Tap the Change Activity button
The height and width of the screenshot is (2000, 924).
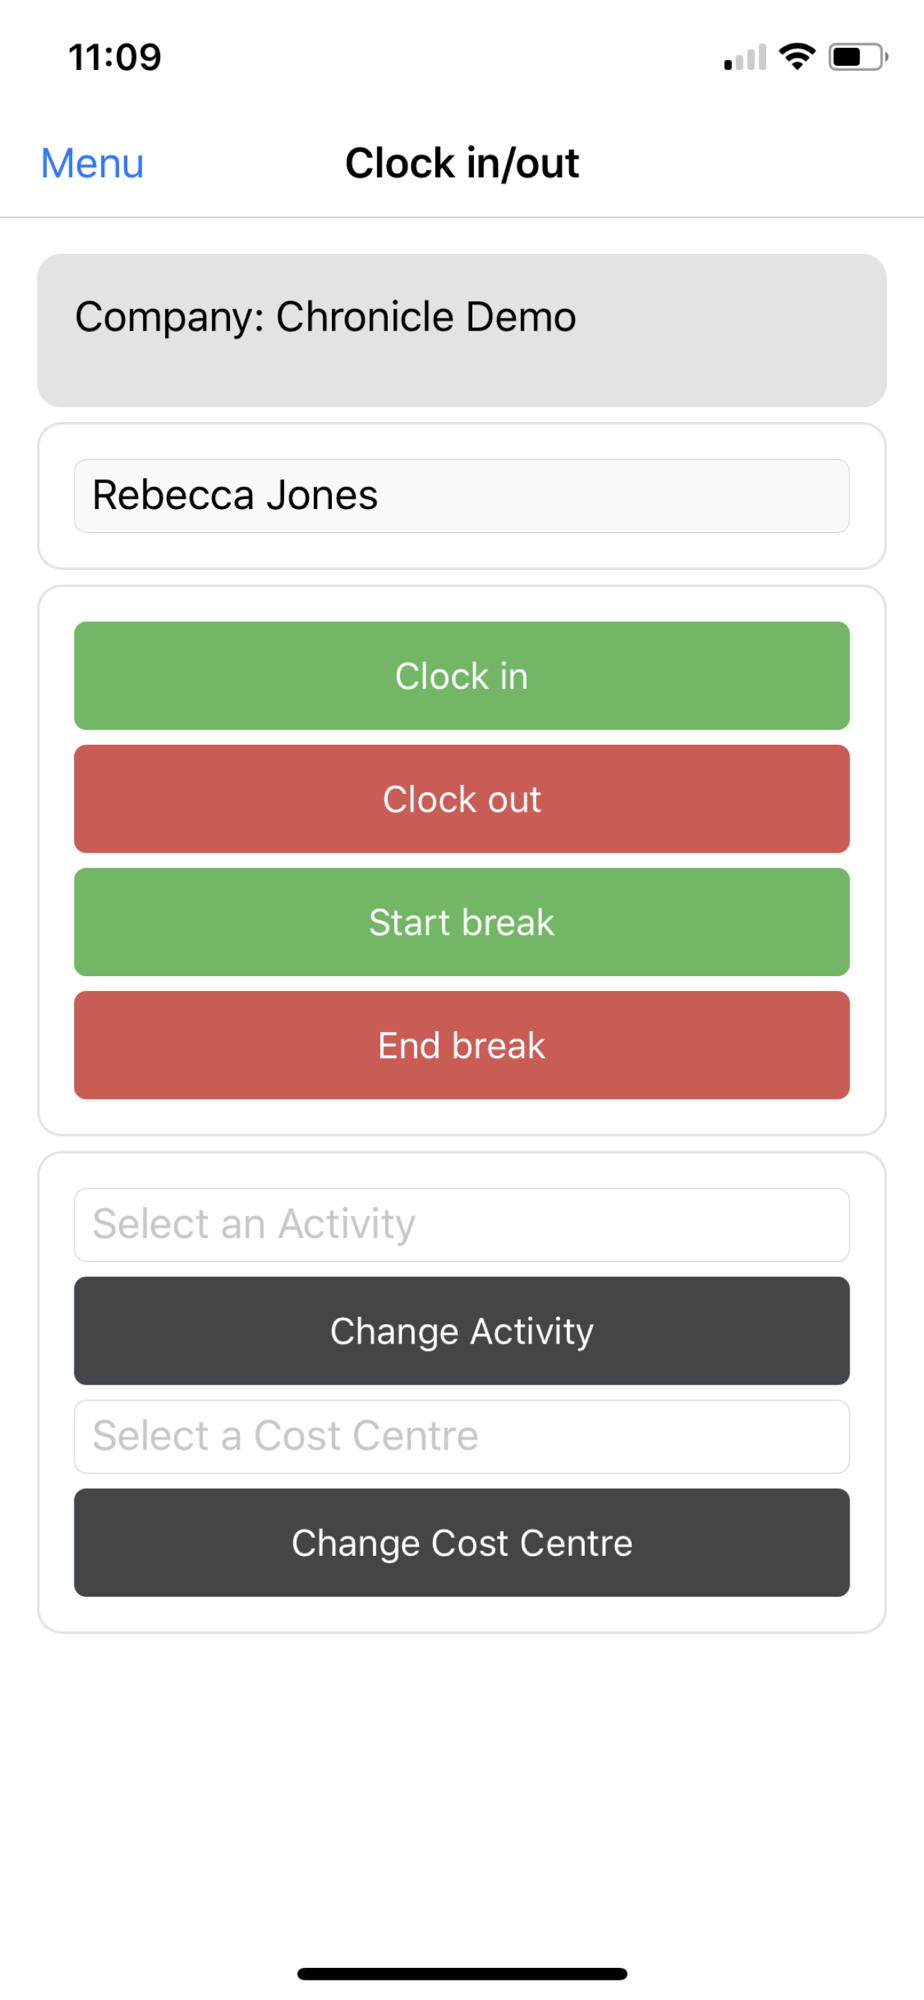[x=462, y=1331]
